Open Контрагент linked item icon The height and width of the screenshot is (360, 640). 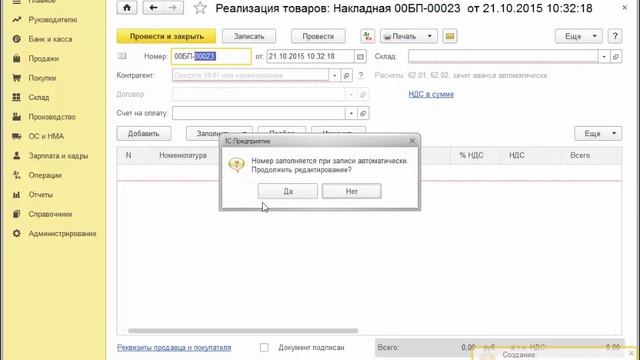pos(347,76)
